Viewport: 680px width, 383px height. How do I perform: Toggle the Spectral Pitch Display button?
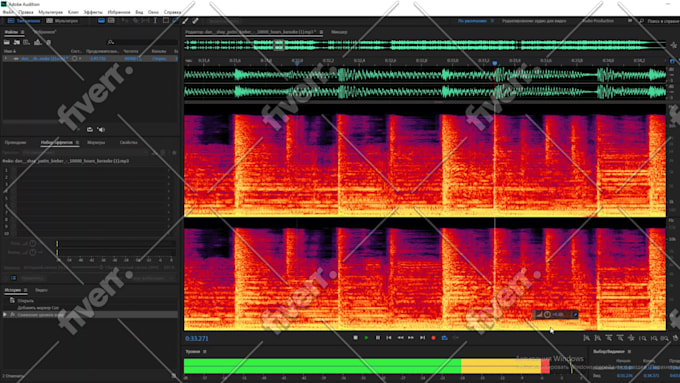111,20
